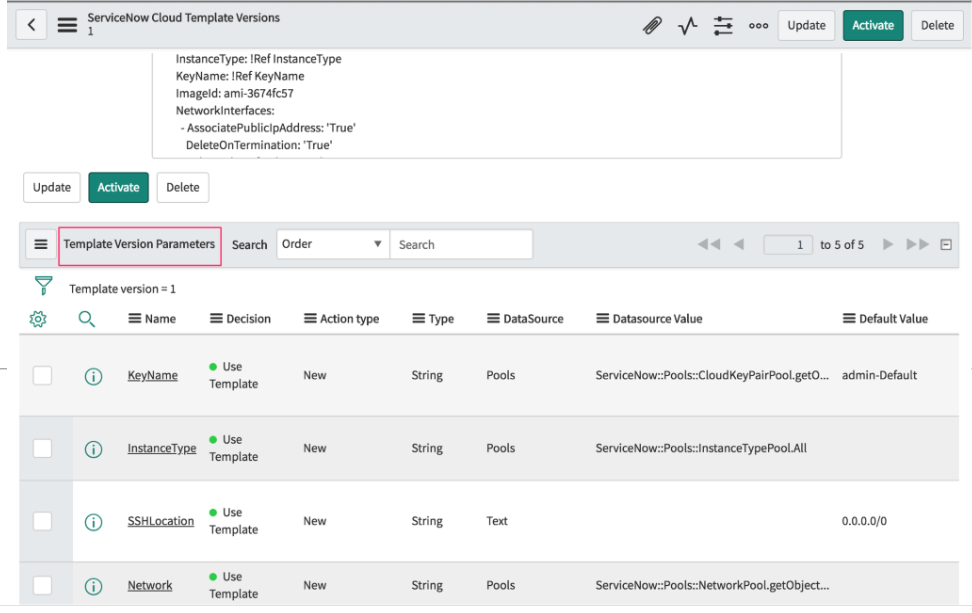
Task: Click the list Search text box
Action: pyautogui.click(x=461, y=244)
